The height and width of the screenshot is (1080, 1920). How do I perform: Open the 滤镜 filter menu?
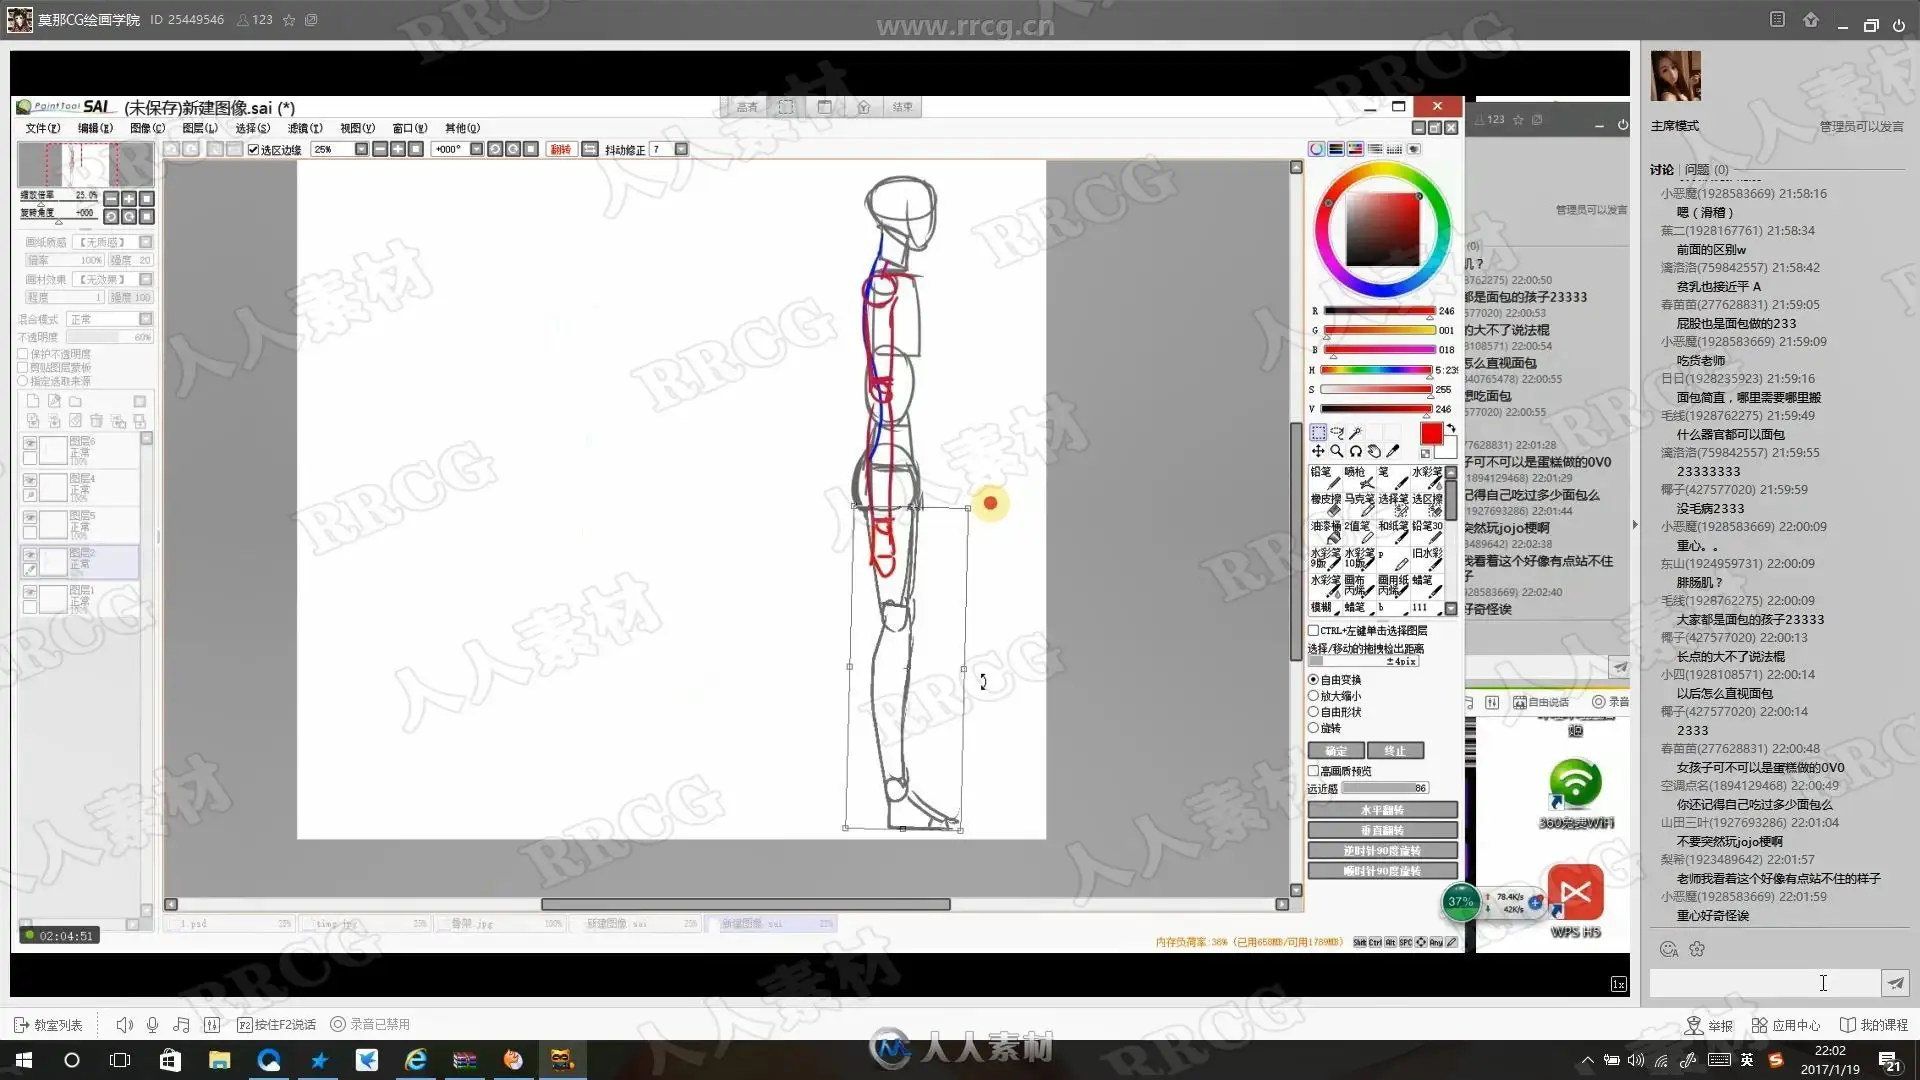(304, 128)
